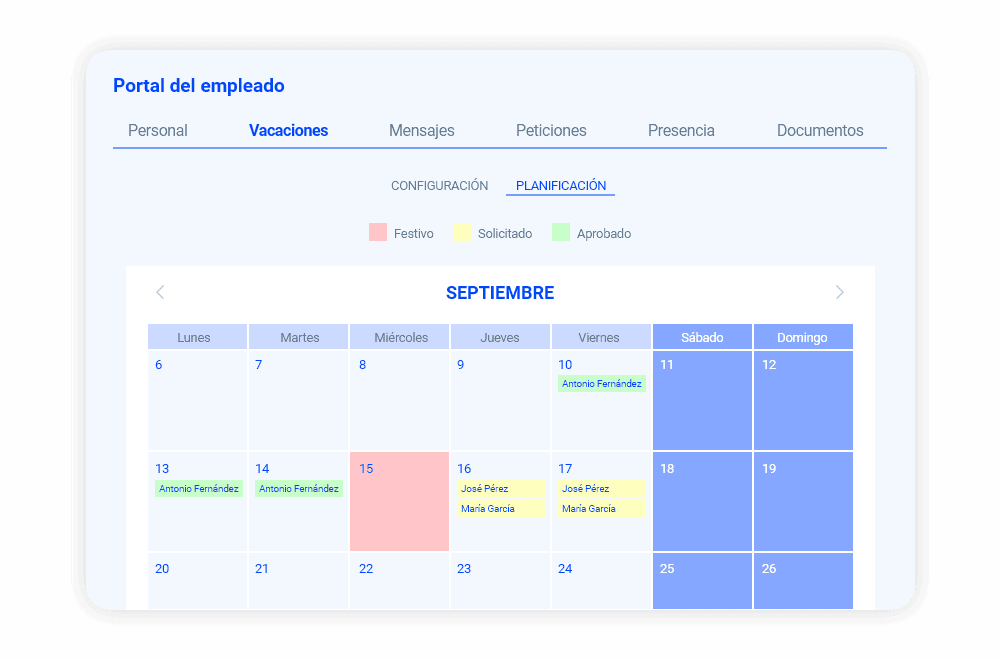Screen dimensions: 1000x660
Task: Open the Personal tab
Action: point(158,130)
